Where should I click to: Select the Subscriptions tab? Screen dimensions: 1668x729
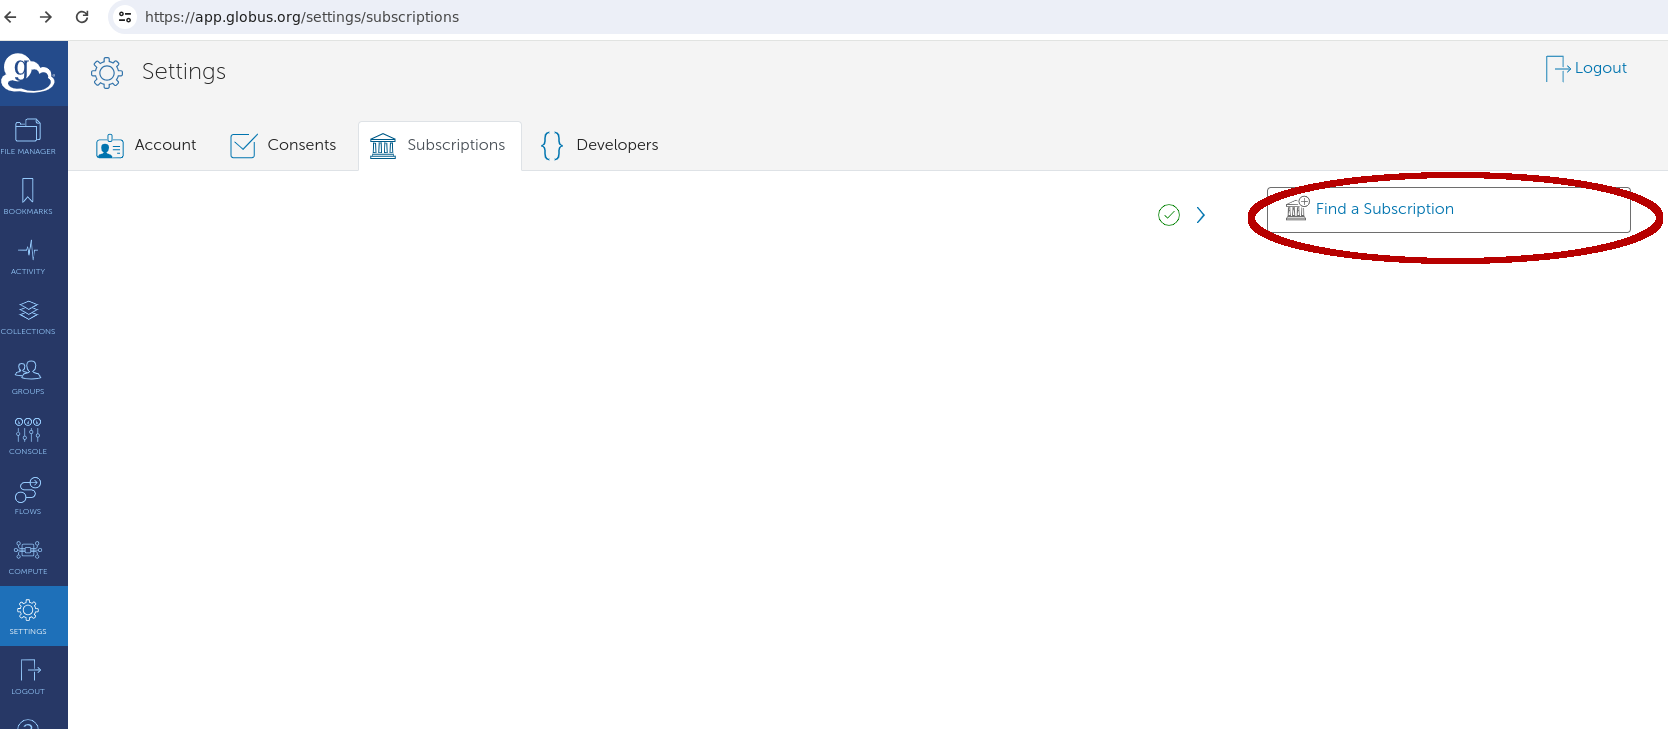440,146
